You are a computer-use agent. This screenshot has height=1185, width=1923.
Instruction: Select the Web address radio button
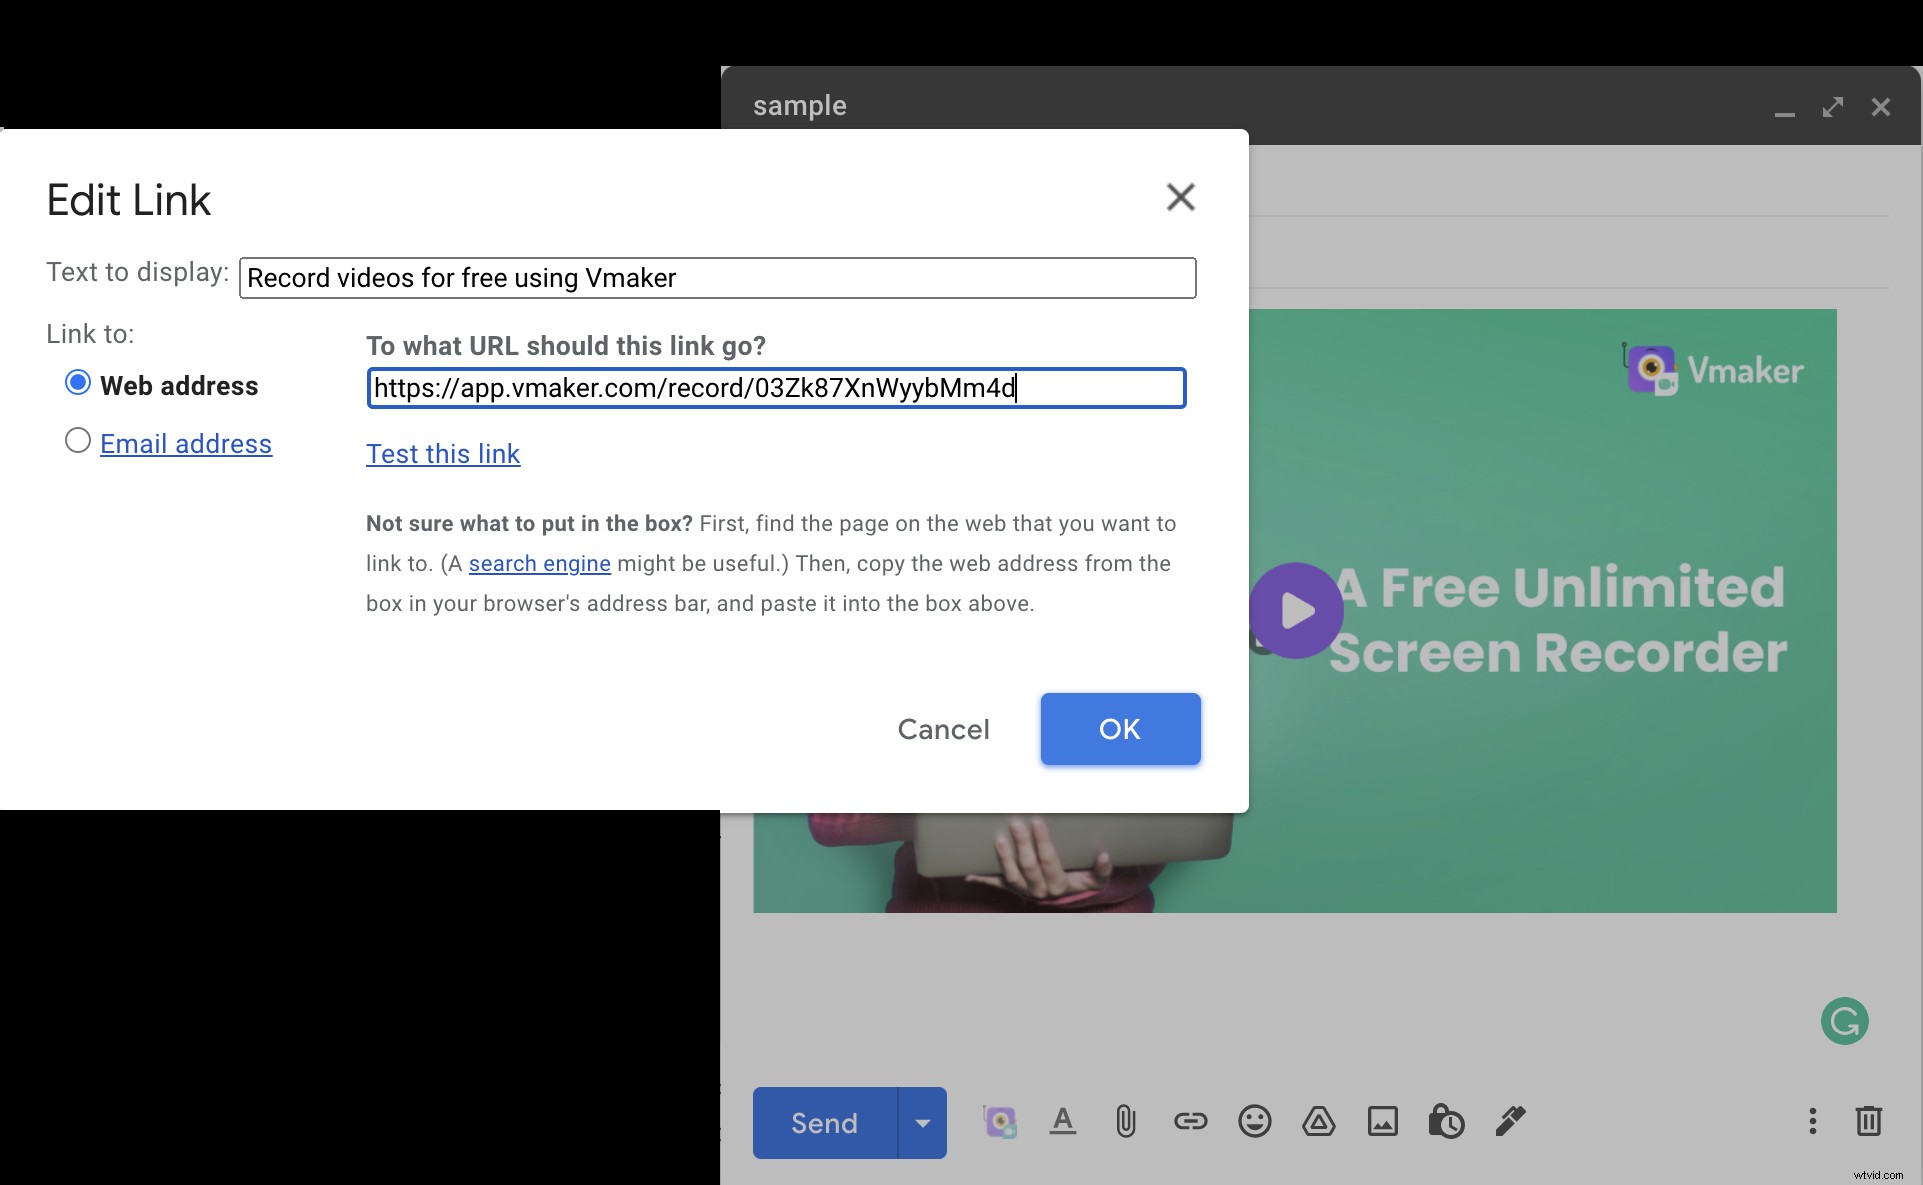(76, 382)
